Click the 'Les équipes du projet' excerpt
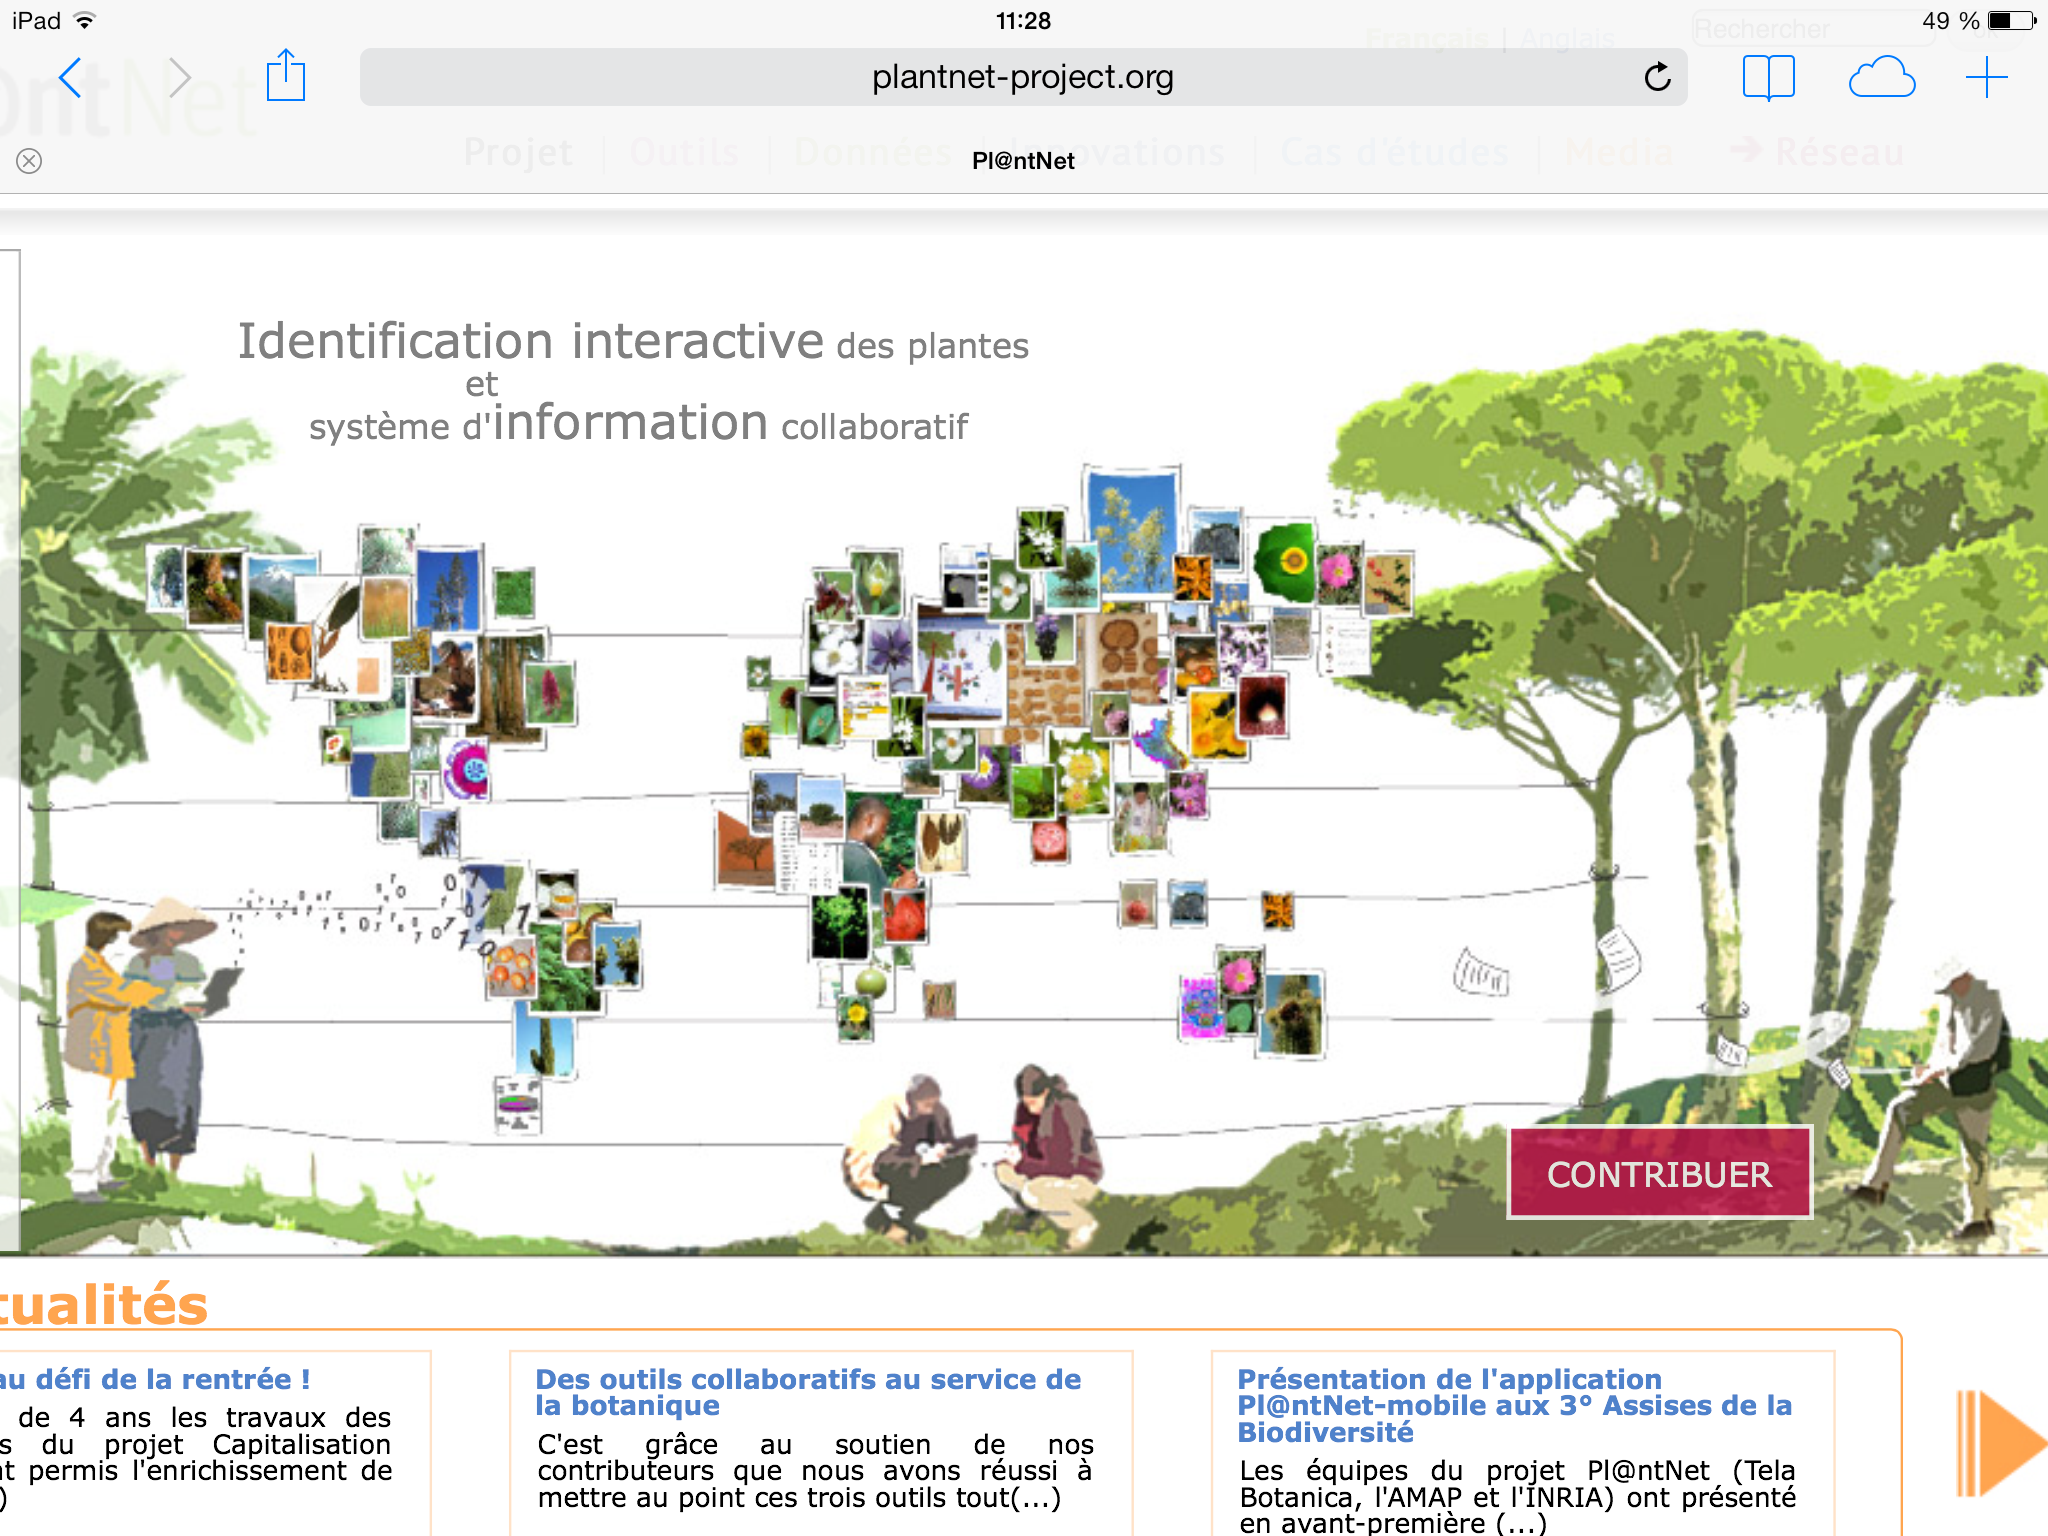 point(1517,1496)
